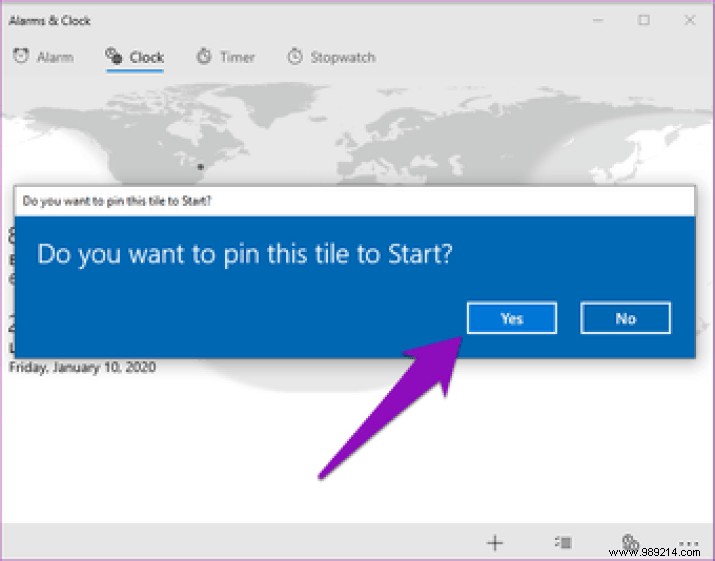Minimize the Alarms & Clock window
715x561 pixels.
[598, 20]
